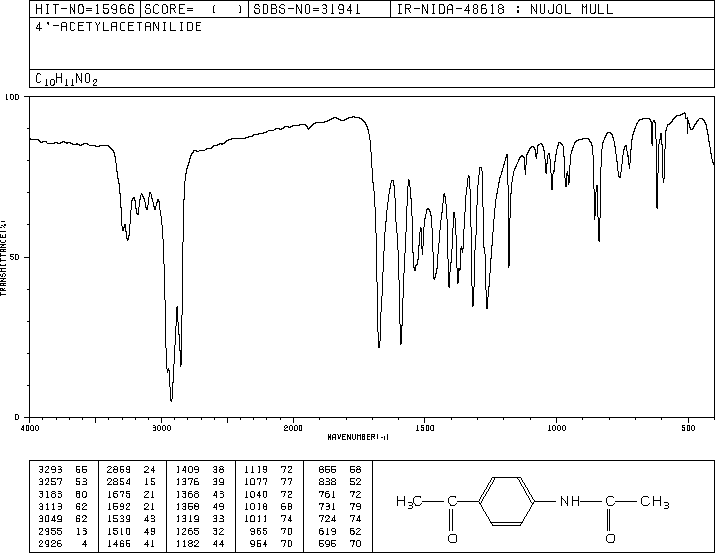Select the 2854 peak entry in the table
The image size is (715, 553).
131,482
